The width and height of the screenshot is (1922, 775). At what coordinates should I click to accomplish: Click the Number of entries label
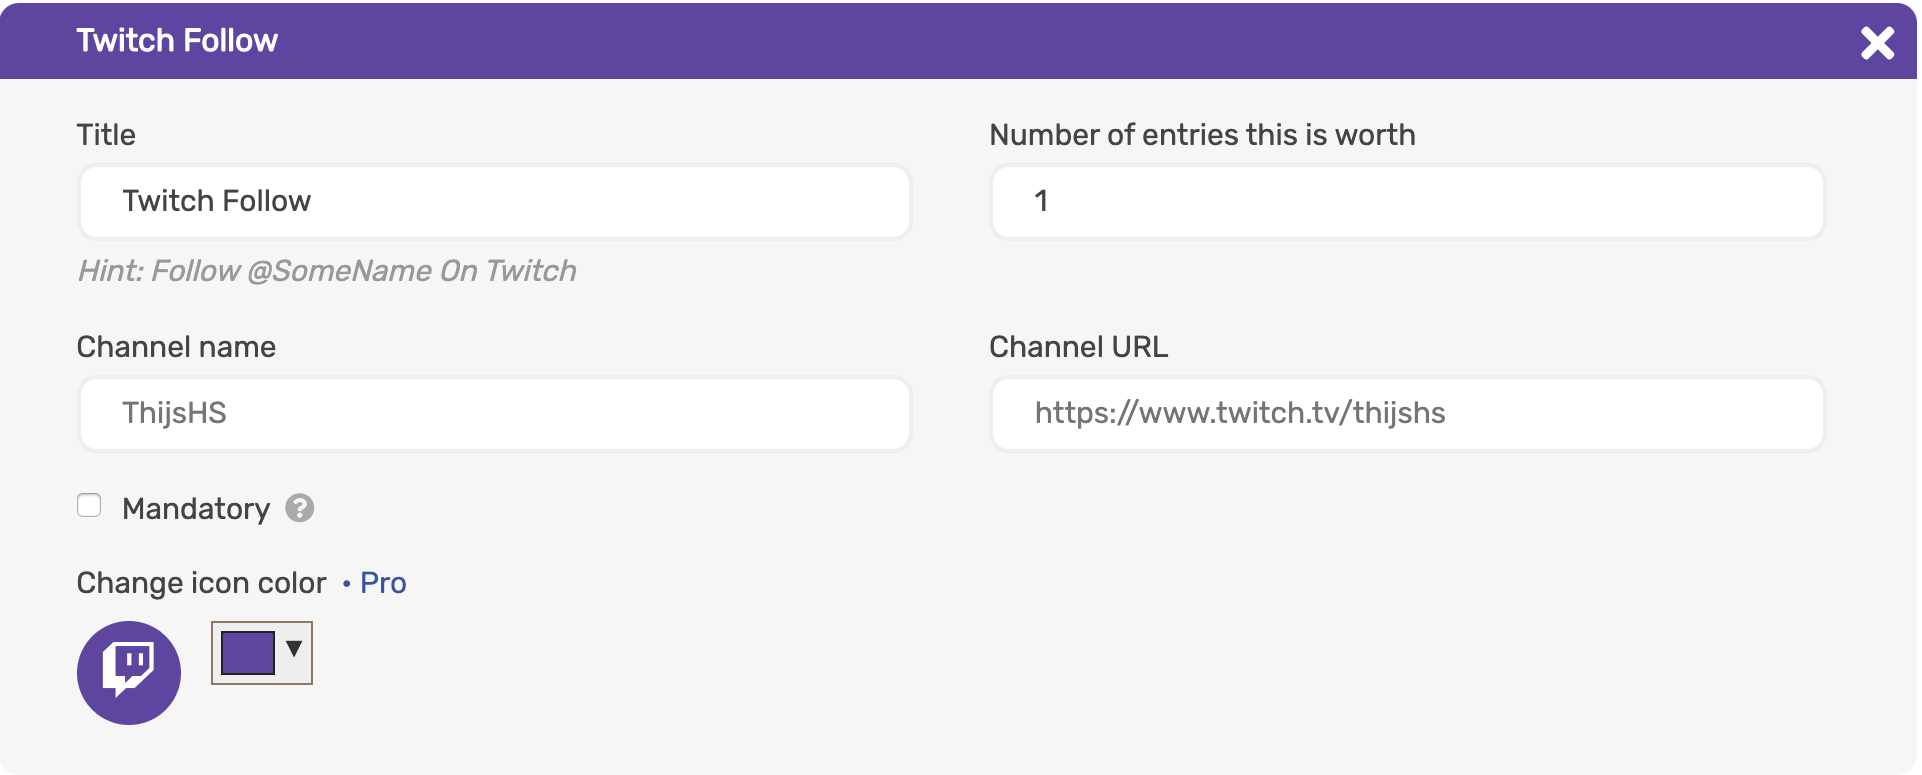pos(1202,134)
